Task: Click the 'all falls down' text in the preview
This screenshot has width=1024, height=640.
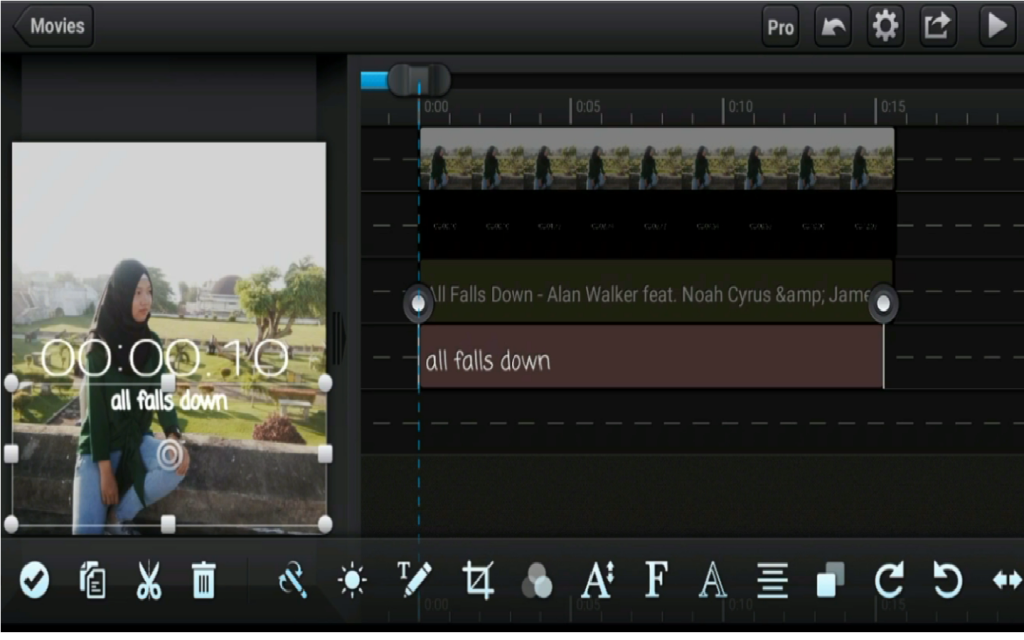Action: pos(169,400)
